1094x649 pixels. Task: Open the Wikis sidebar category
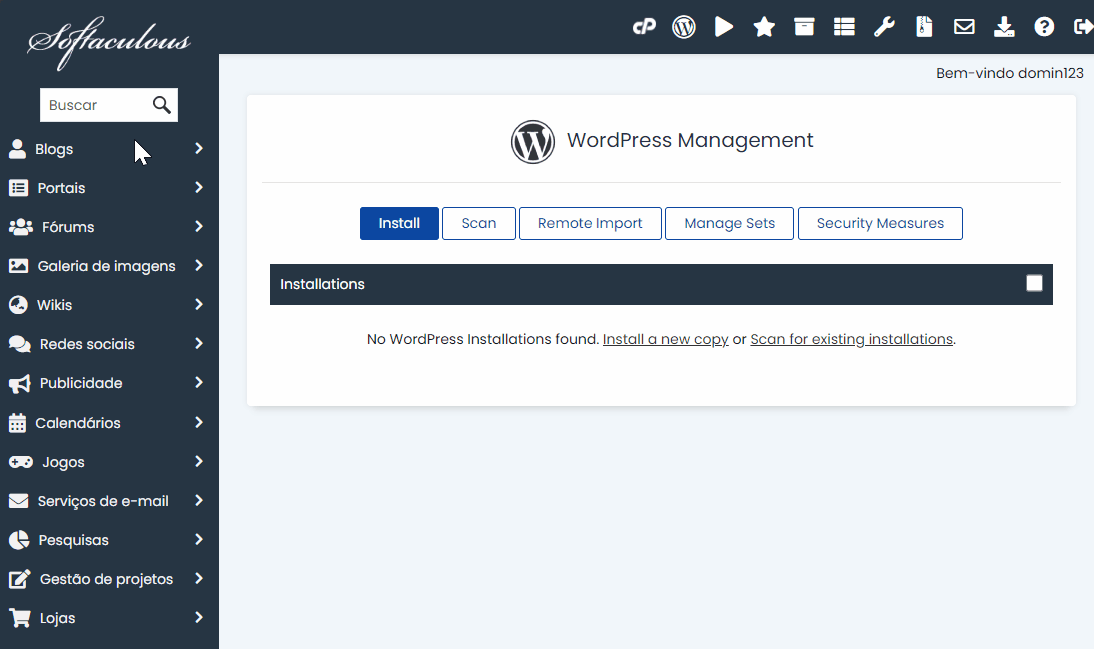(x=109, y=305)
